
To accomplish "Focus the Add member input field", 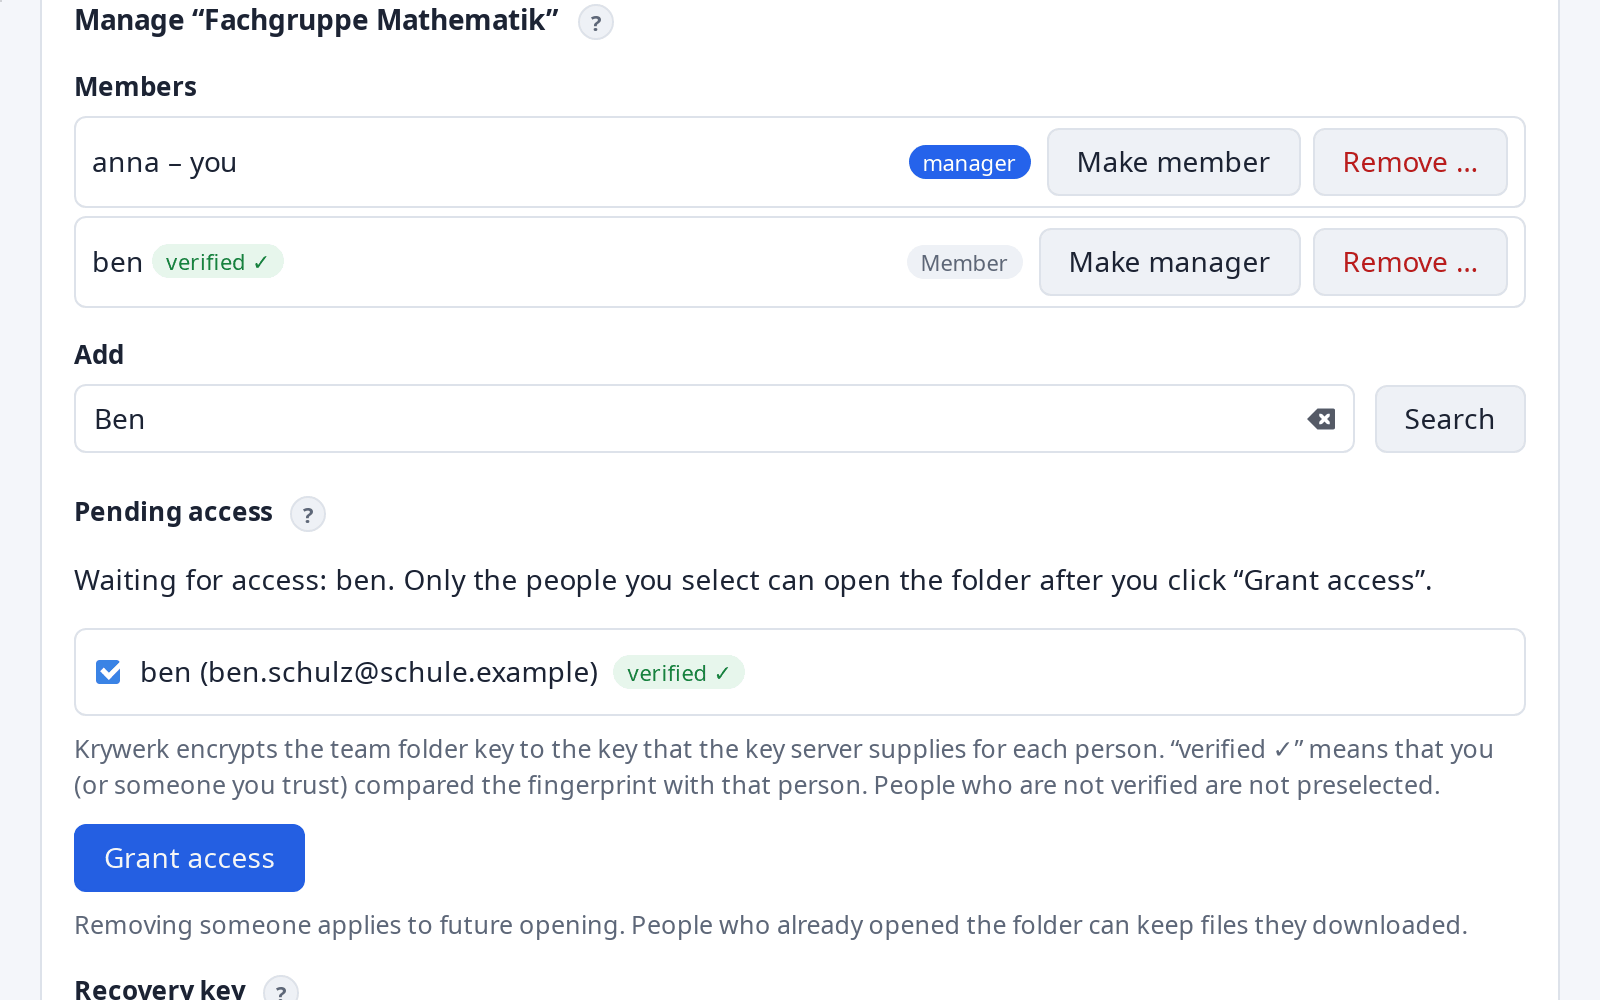I will [714, 419].
